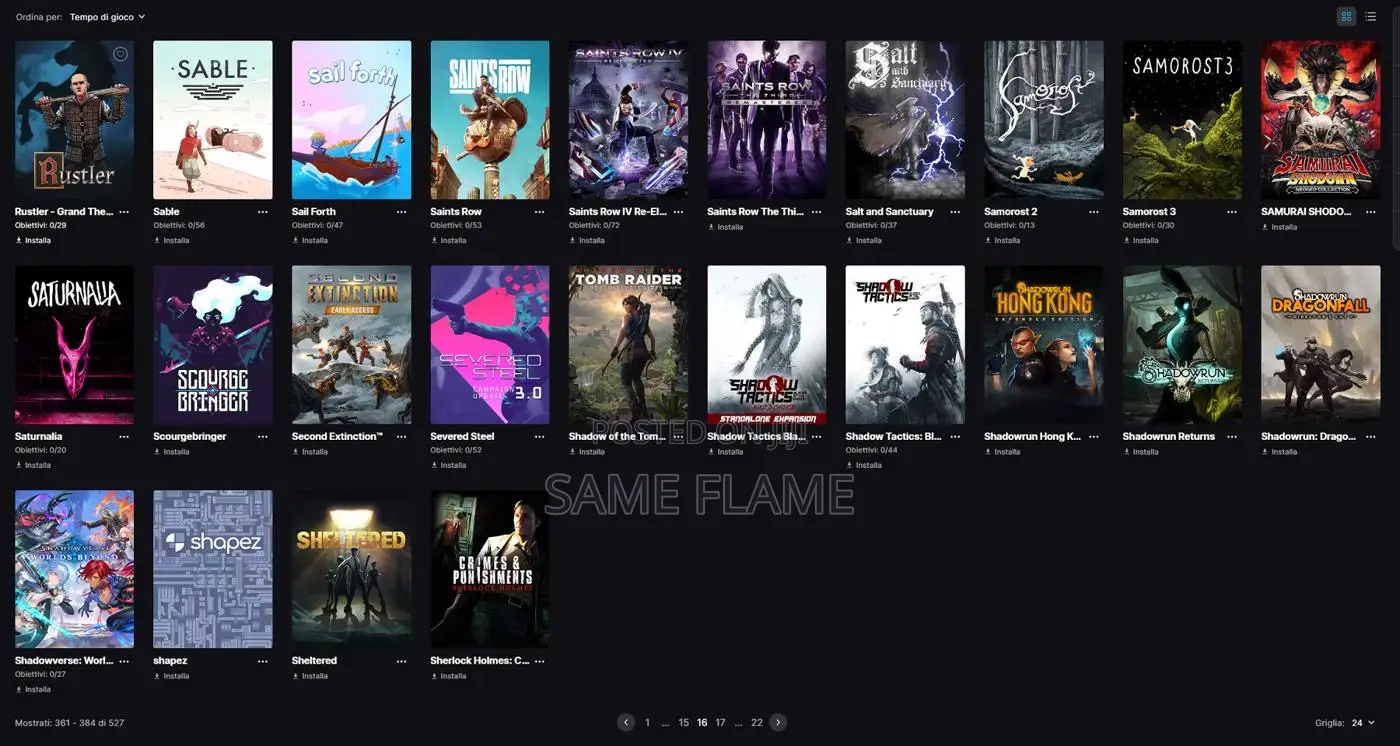Open the three-dot menu for Shadowverse

(x=124, y=661)
